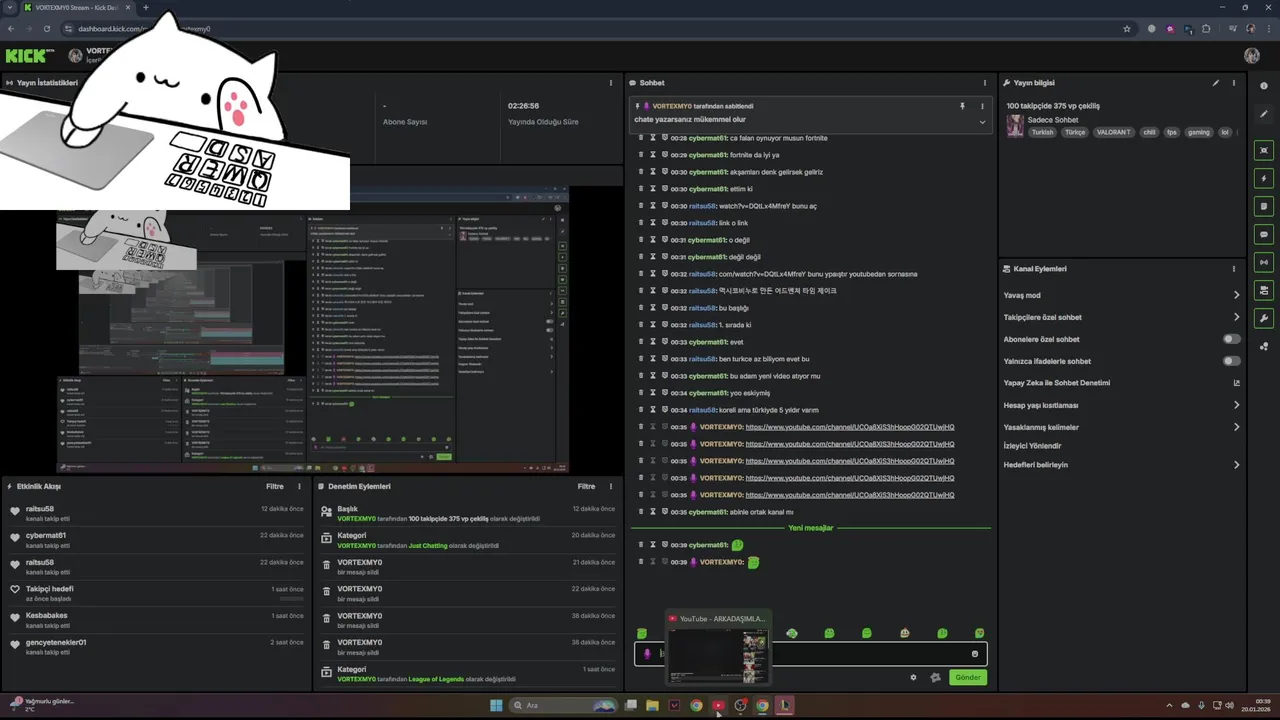The image size is (1280, 720).
Task: Toggle the wrench widget icon in sidebar
Action: point(1264,318)
